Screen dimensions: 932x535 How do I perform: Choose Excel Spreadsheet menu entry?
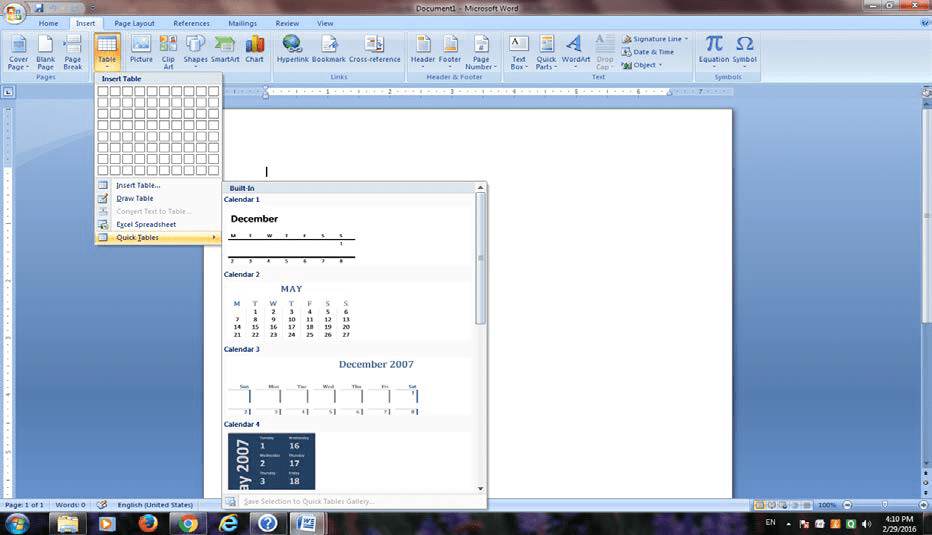pos(158,225)
